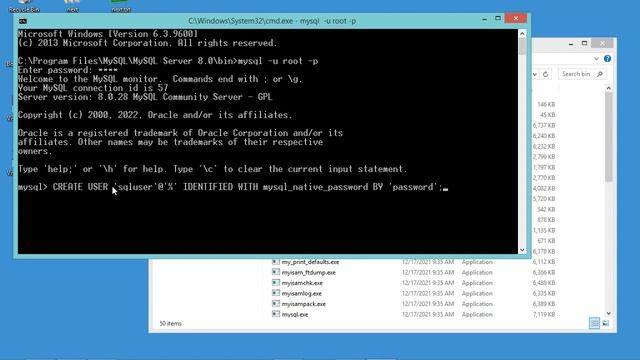Click the mysql -u root -p command

click(278, 61)
